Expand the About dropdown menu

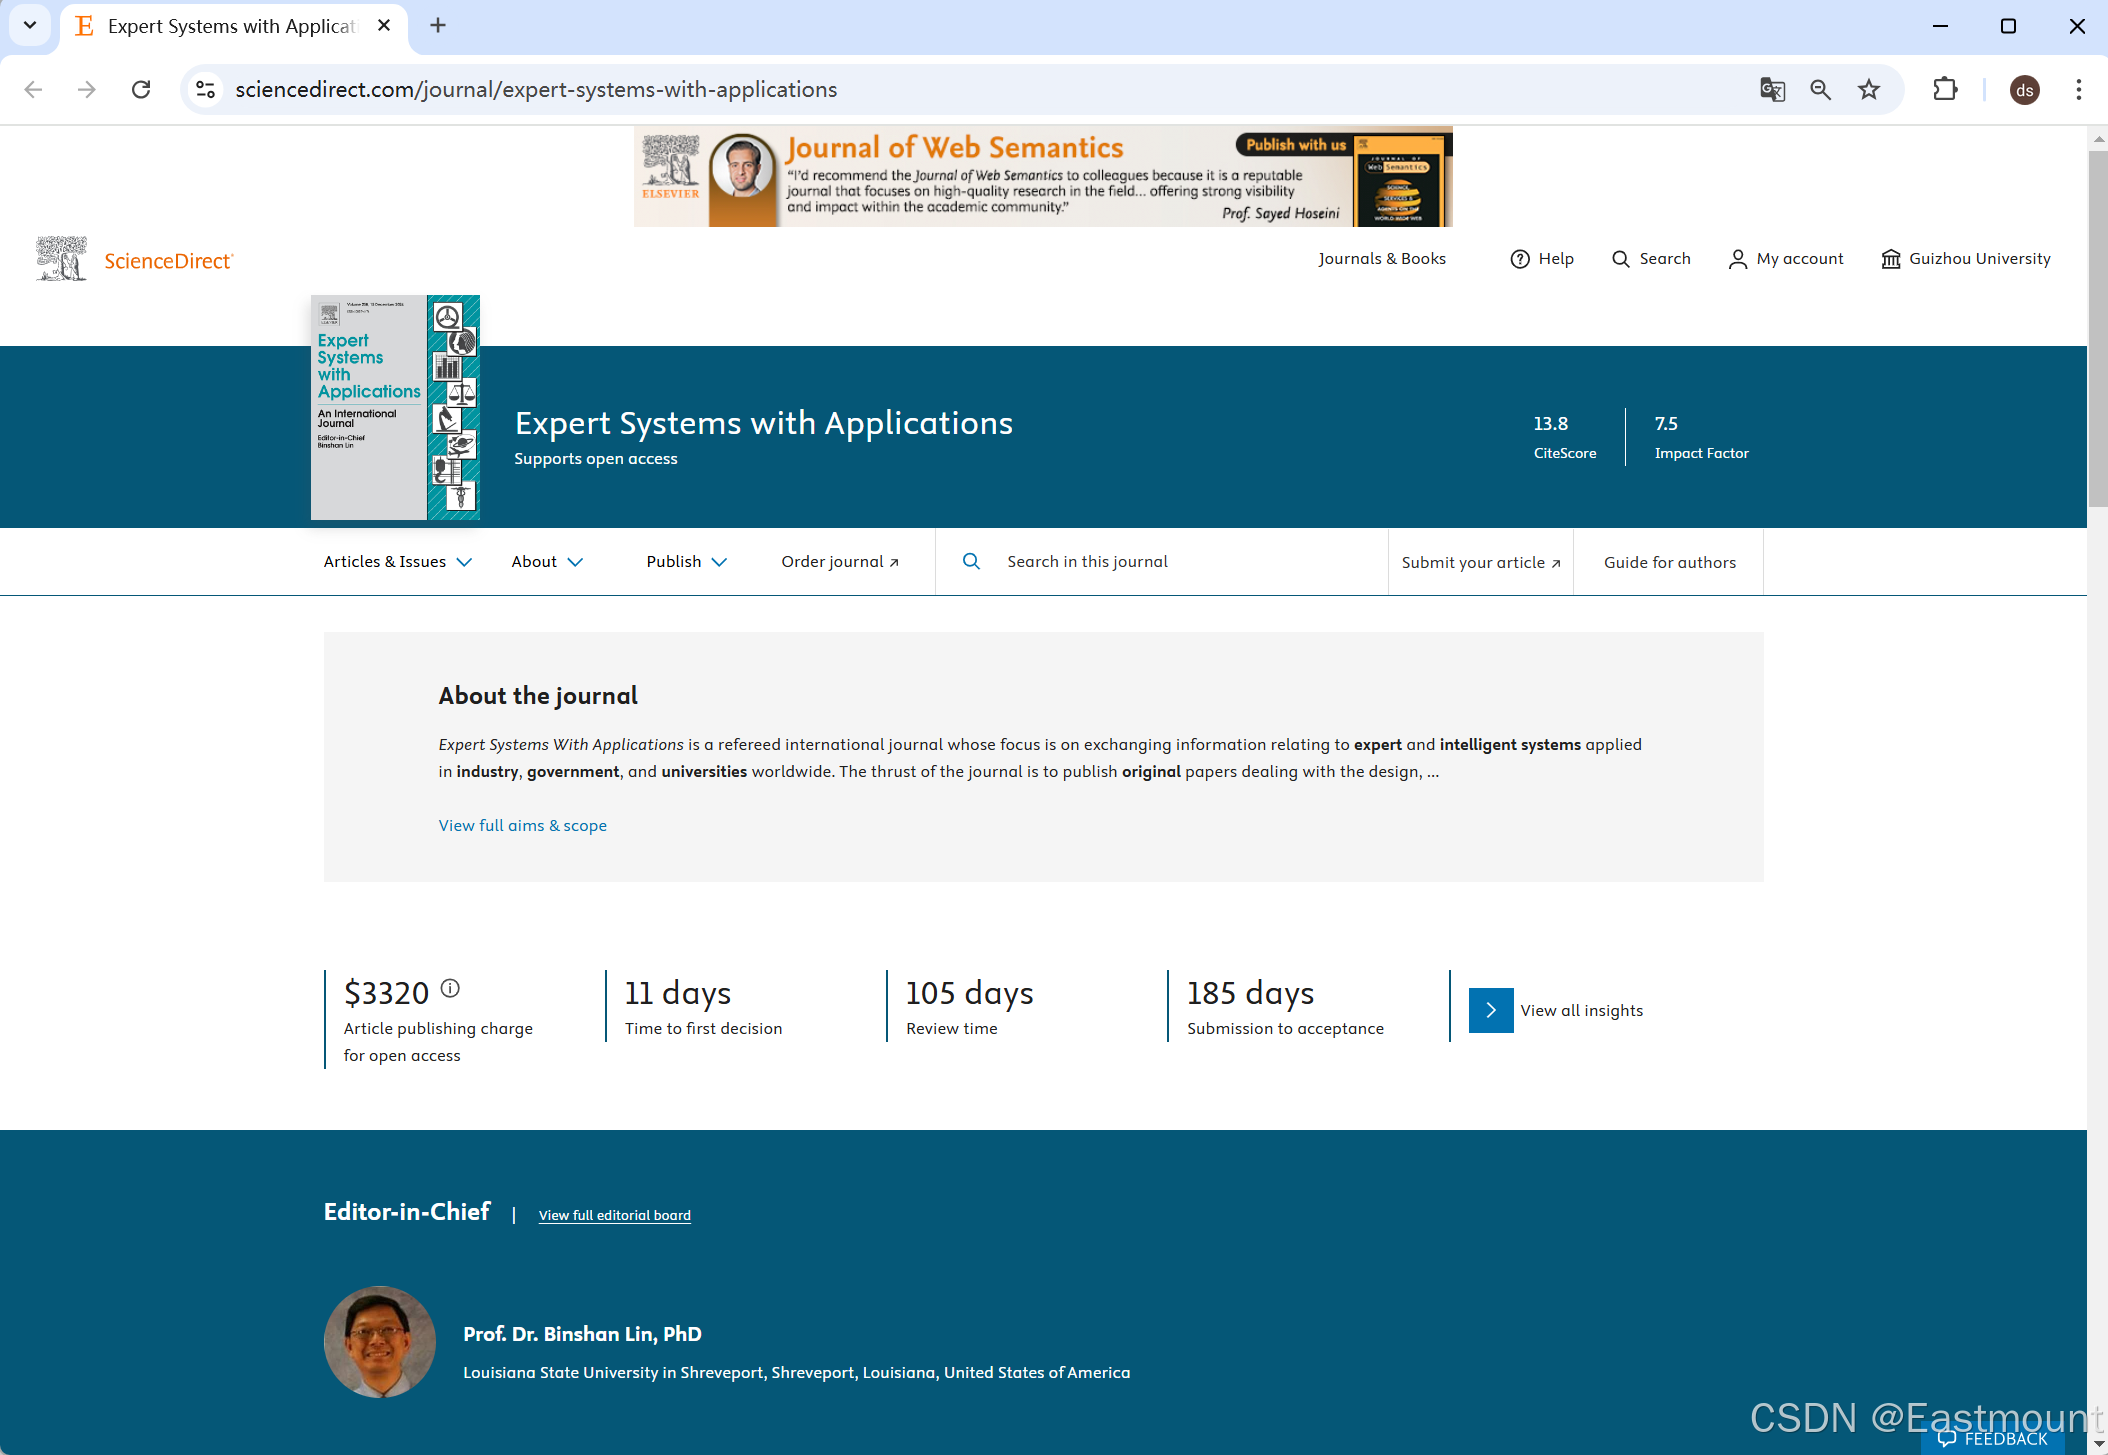click(x=547, y=562)
